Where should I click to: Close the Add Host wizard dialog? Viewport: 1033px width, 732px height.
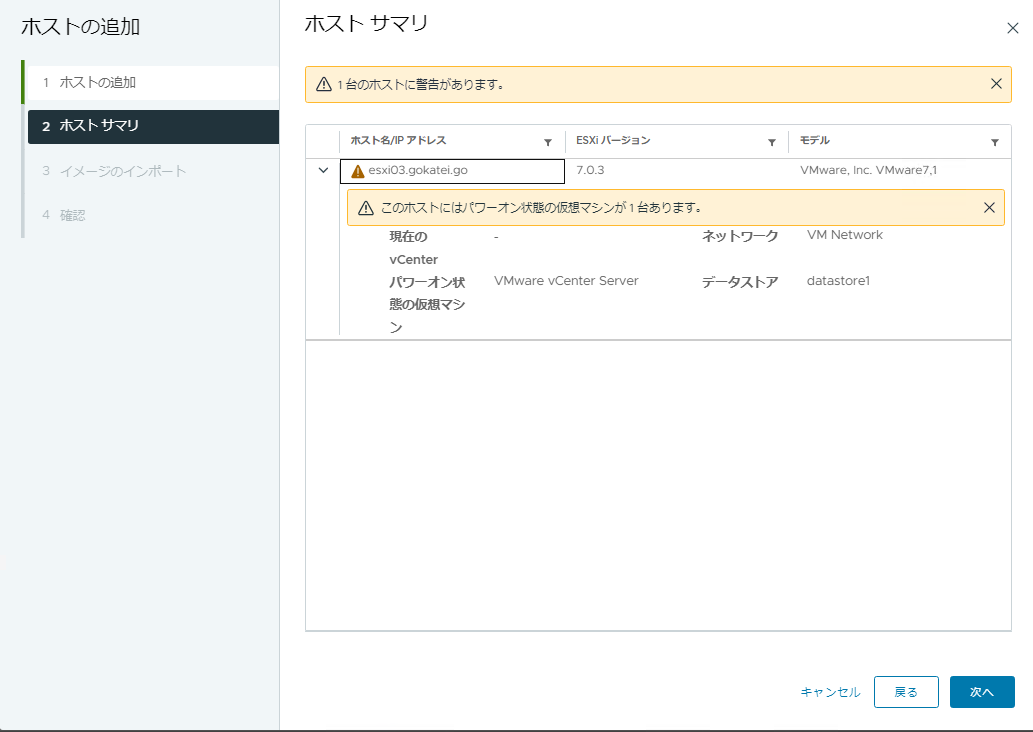[1013, 28]
